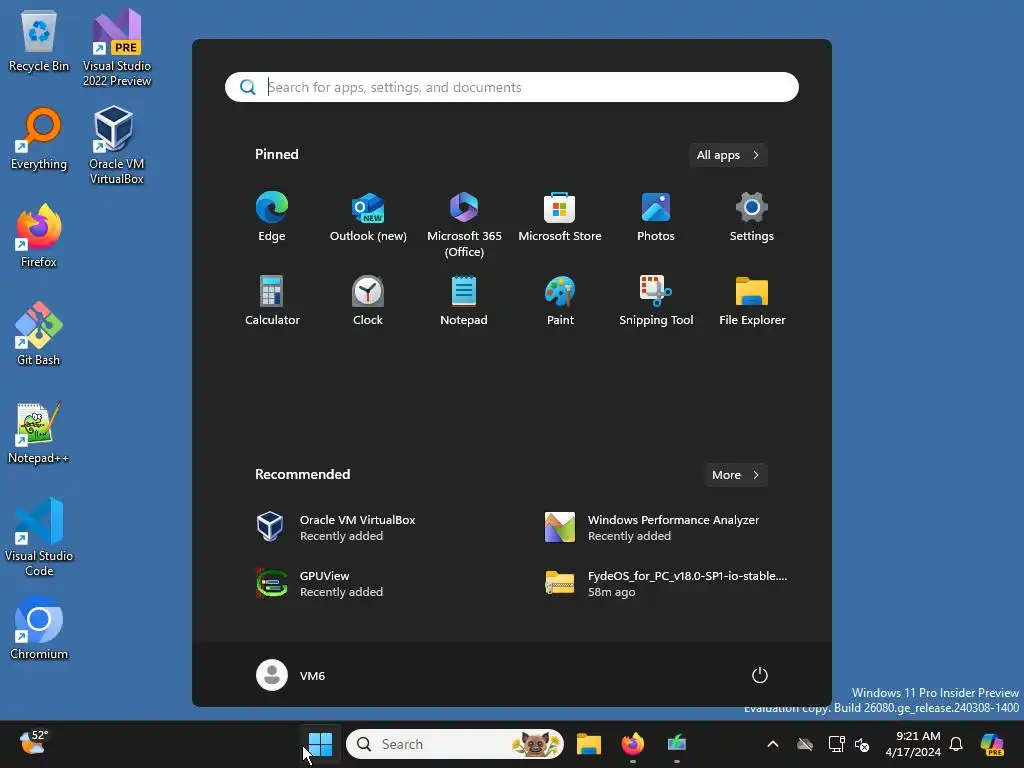Launch Notepad from pinned apps
Viewport: 1024px width, 768px height.
(x=464, y=301)
